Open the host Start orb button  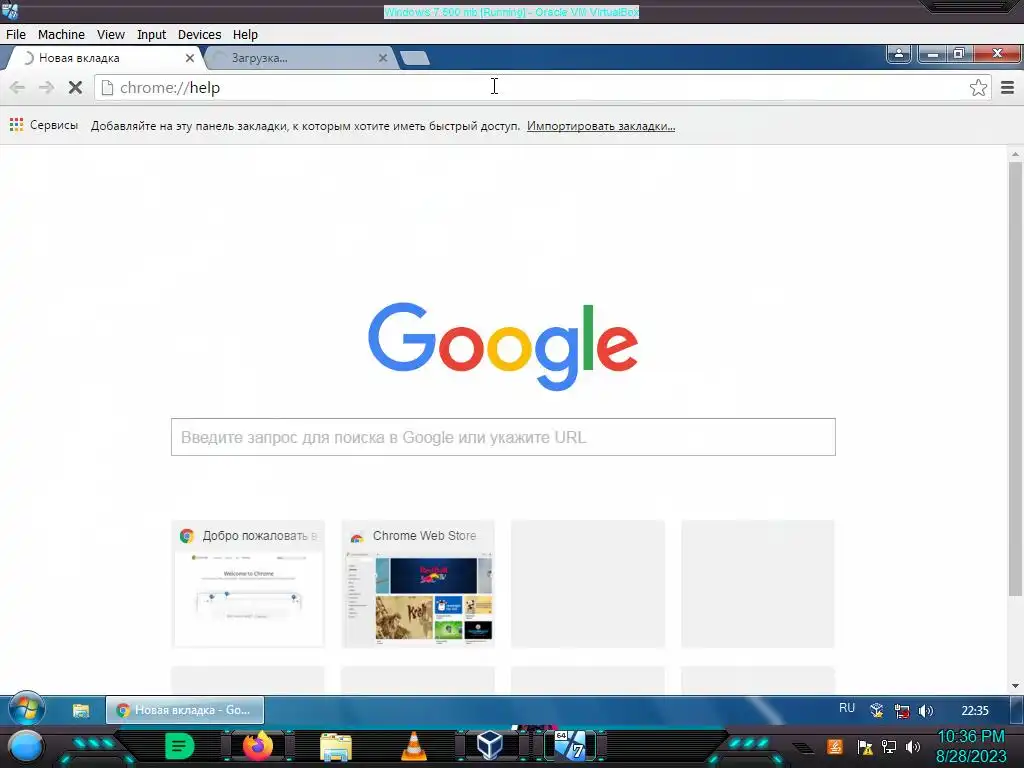(25, 746)
